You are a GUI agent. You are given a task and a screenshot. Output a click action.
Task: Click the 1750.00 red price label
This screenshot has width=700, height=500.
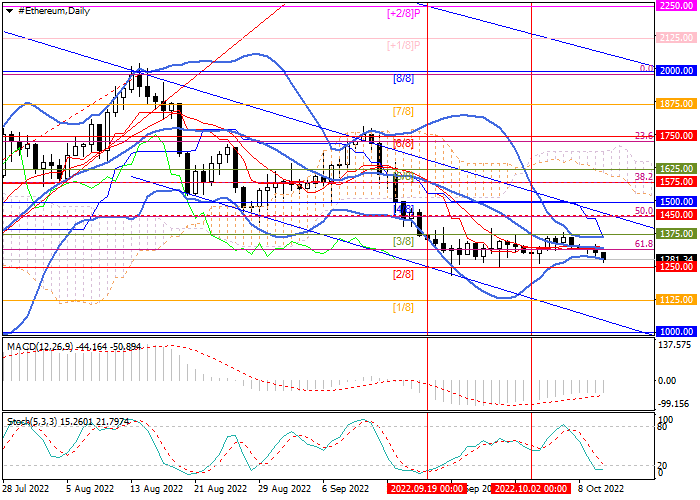tap(676, 135)
